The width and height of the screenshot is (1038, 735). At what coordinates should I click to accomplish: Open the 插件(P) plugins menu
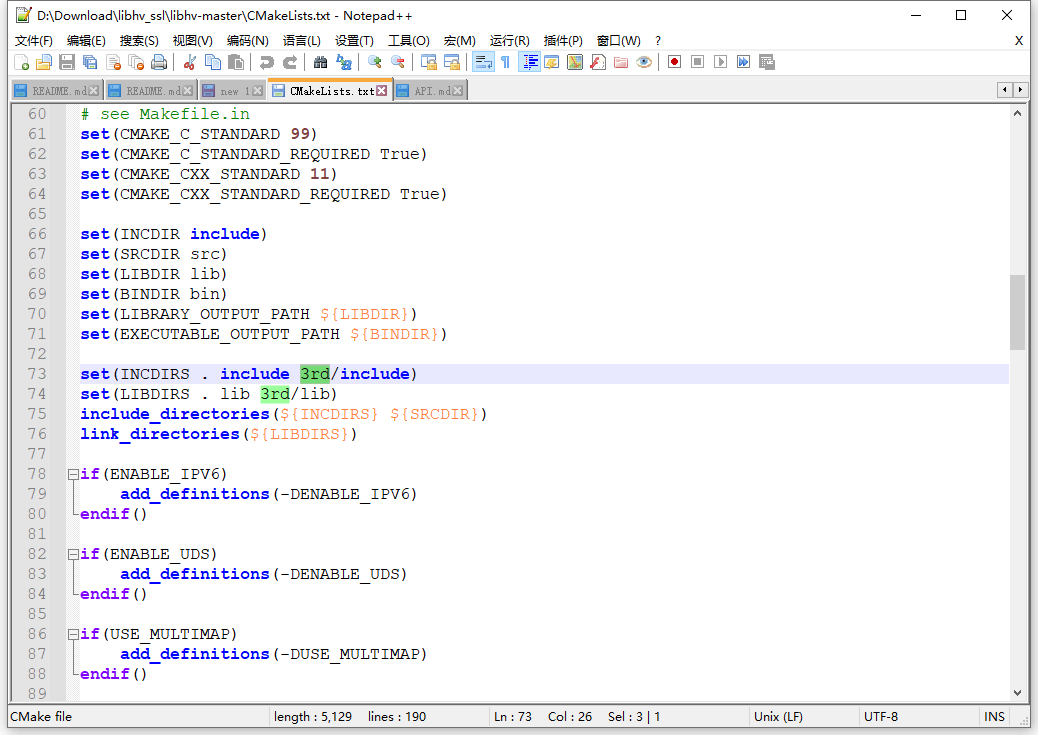coord(562,41)
